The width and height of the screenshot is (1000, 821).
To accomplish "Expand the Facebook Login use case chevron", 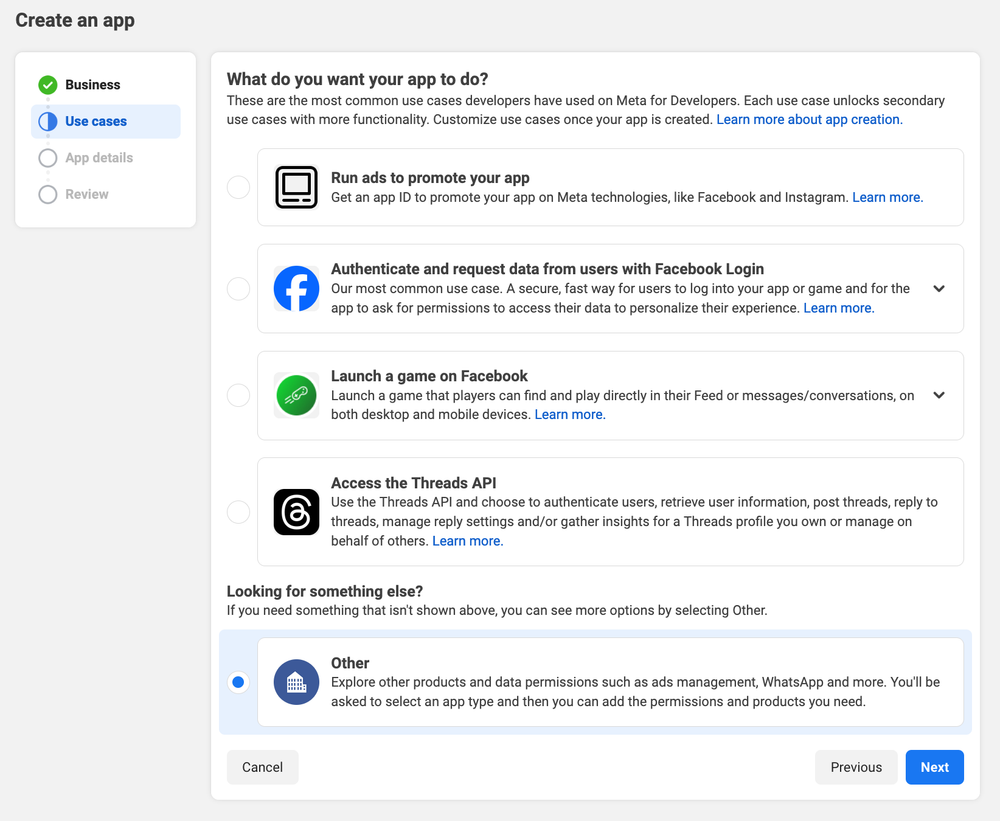I will click(x=939, y=289).
